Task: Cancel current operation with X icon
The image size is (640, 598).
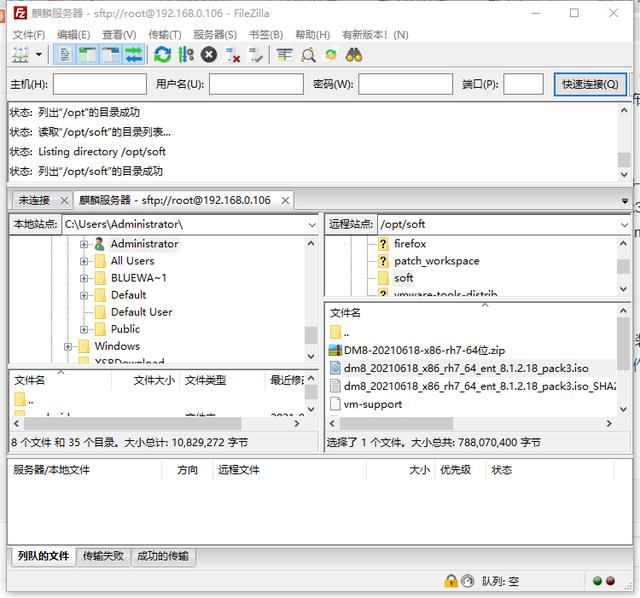Action: [x=209, y=55]
